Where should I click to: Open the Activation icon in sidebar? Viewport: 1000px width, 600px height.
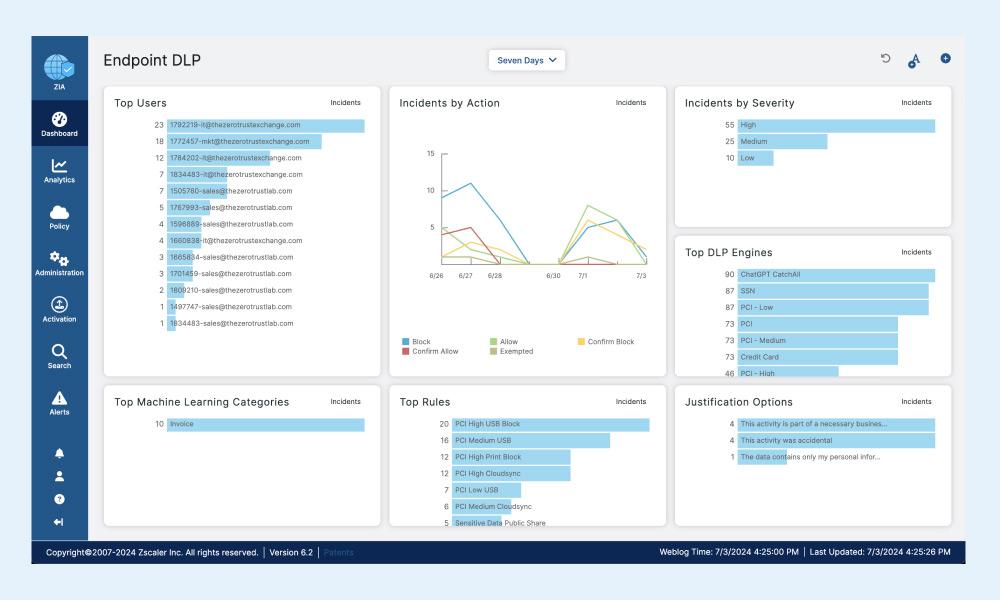[x=59, y=309]
